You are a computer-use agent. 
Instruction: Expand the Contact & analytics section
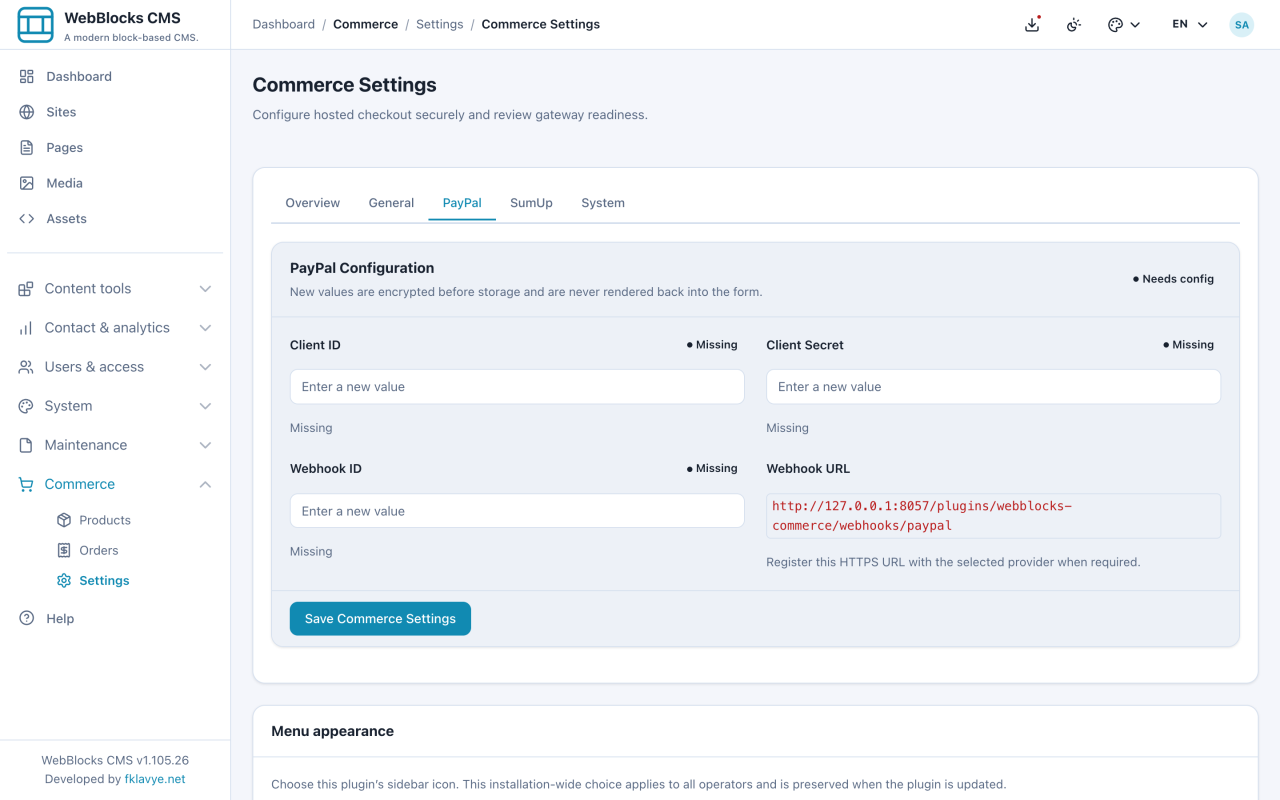(x=115, y=327)
